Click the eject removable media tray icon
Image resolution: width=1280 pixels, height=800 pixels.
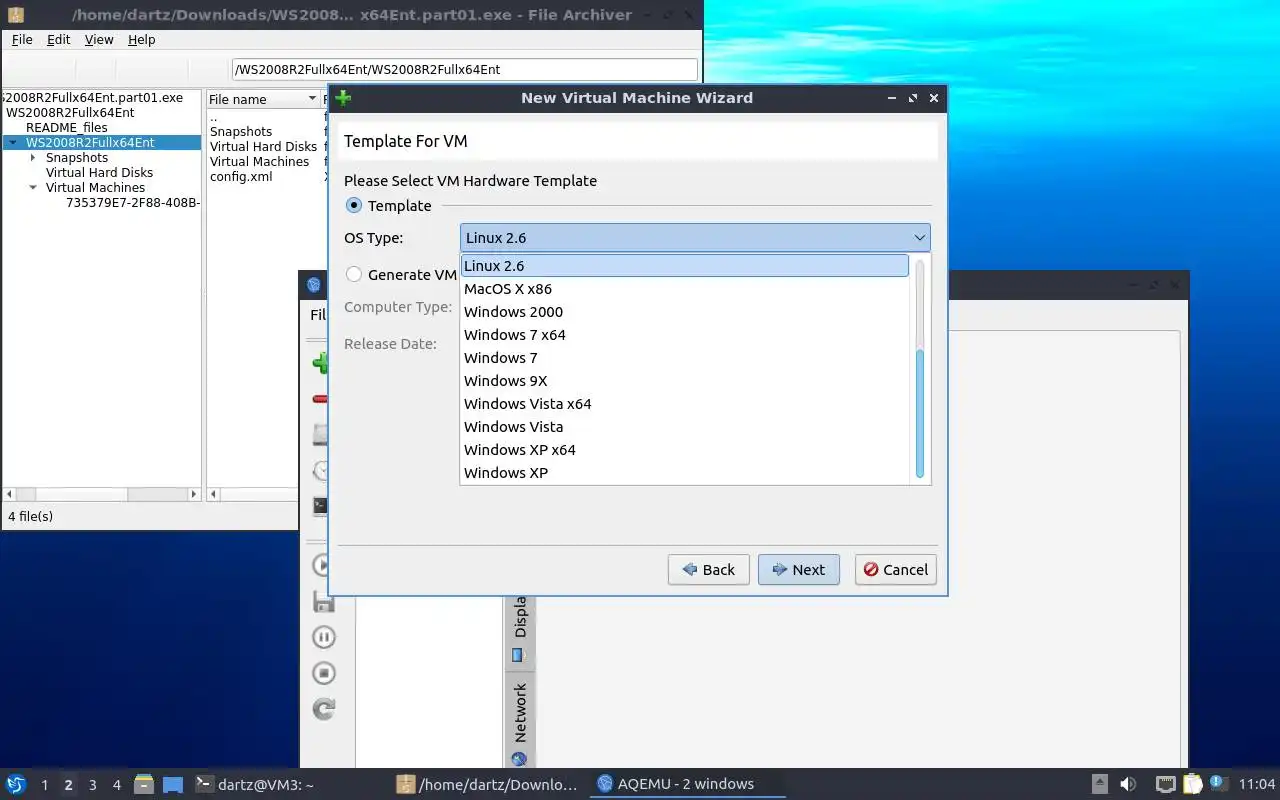pos(1099,784)
